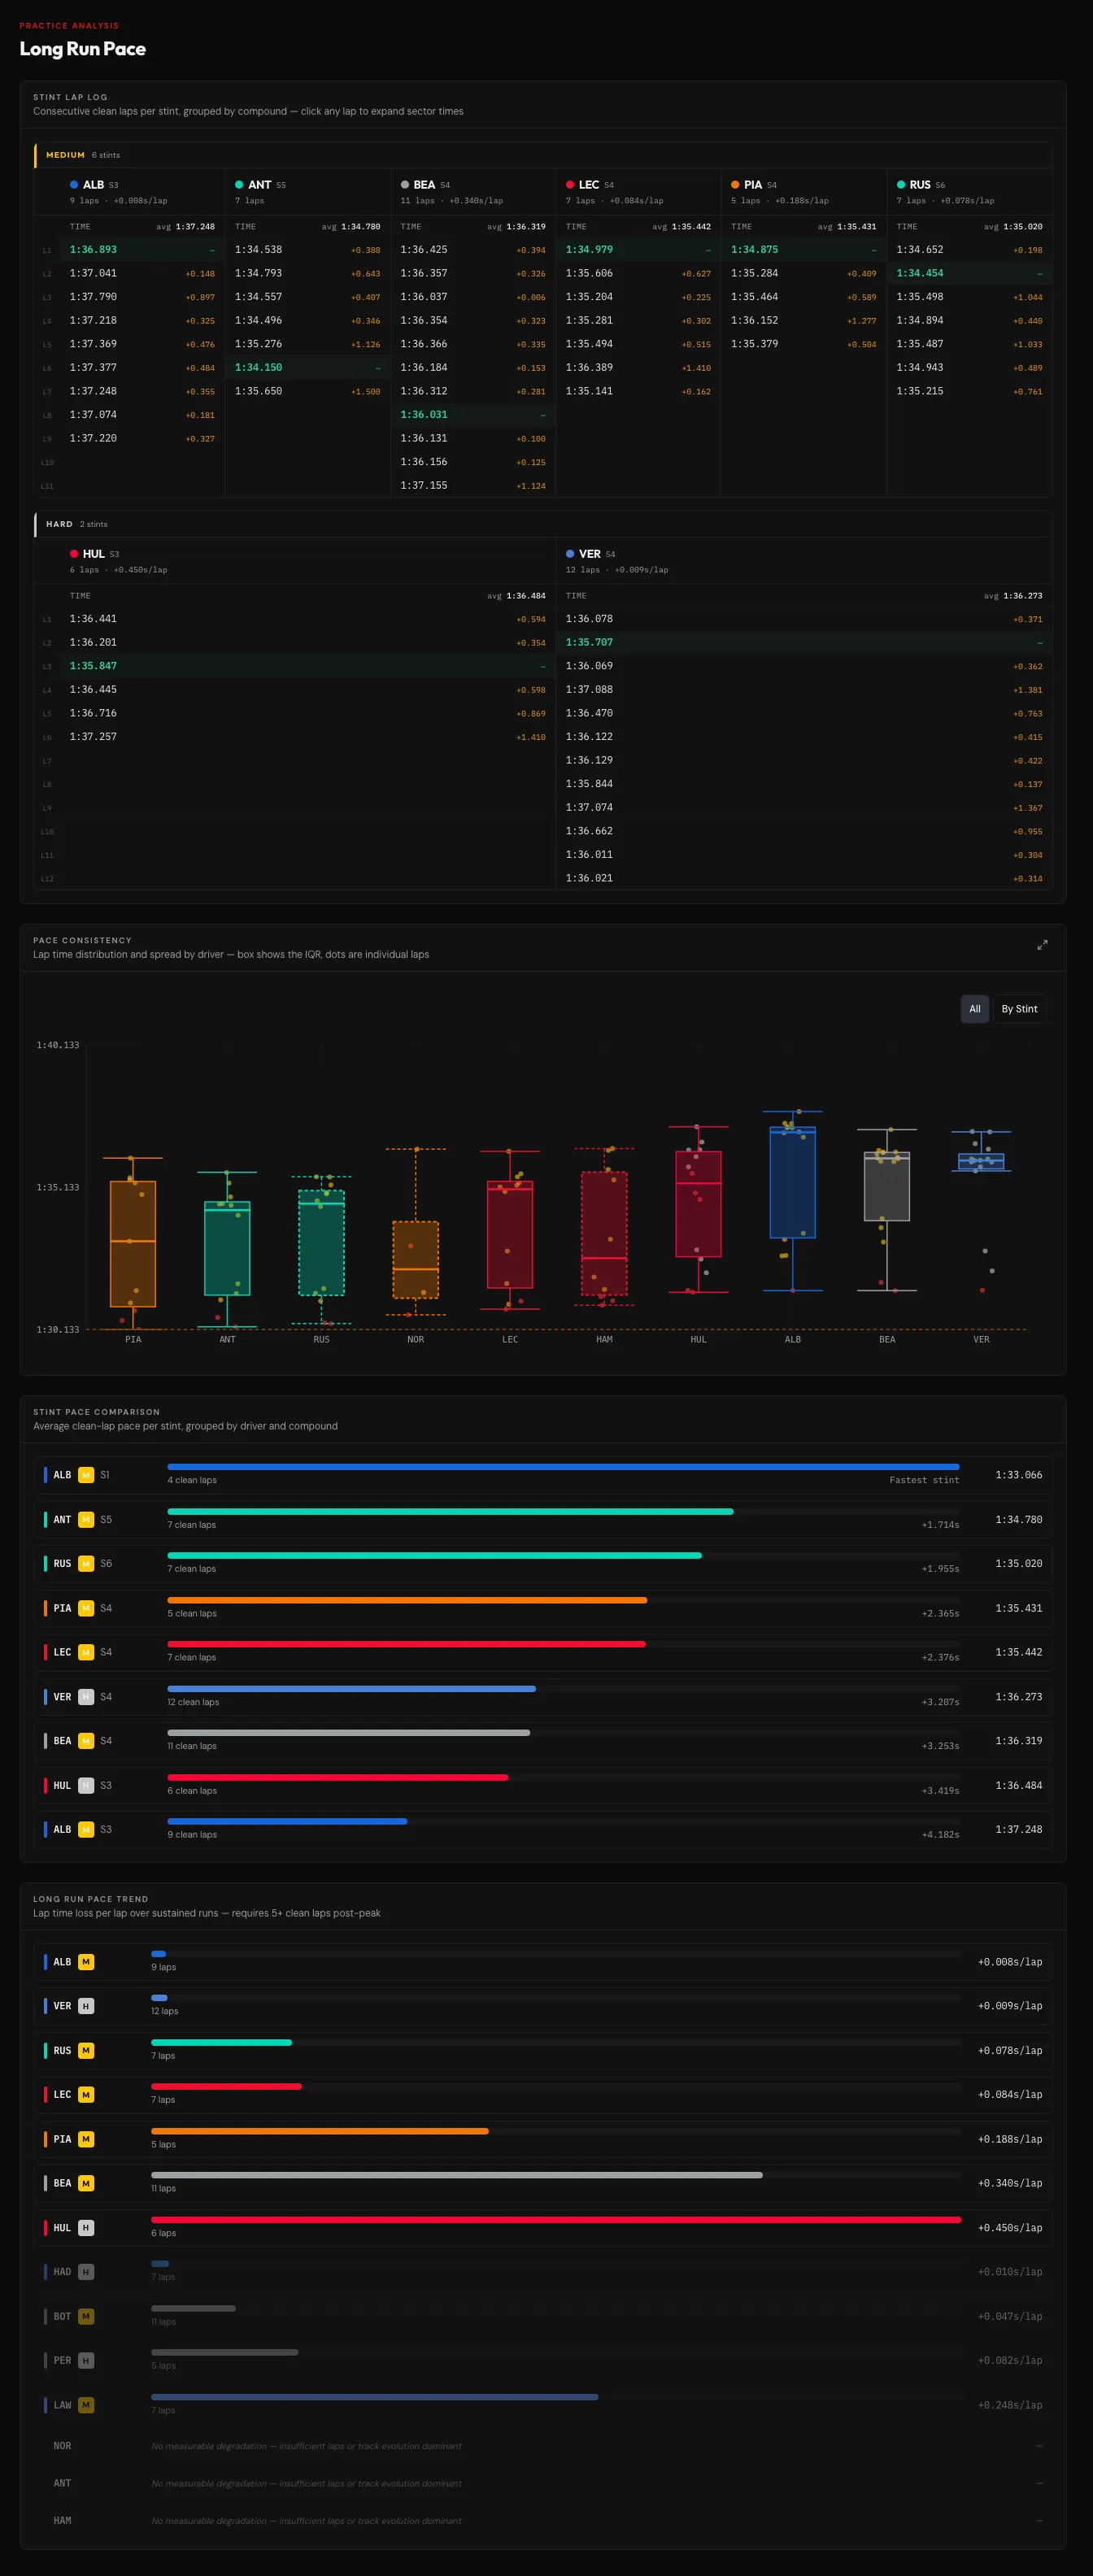This screenshot has height=2576, width=1093.
Task: Click the ALB S1 fastest stint pace bar
Action: click(x=563, y=1467)
